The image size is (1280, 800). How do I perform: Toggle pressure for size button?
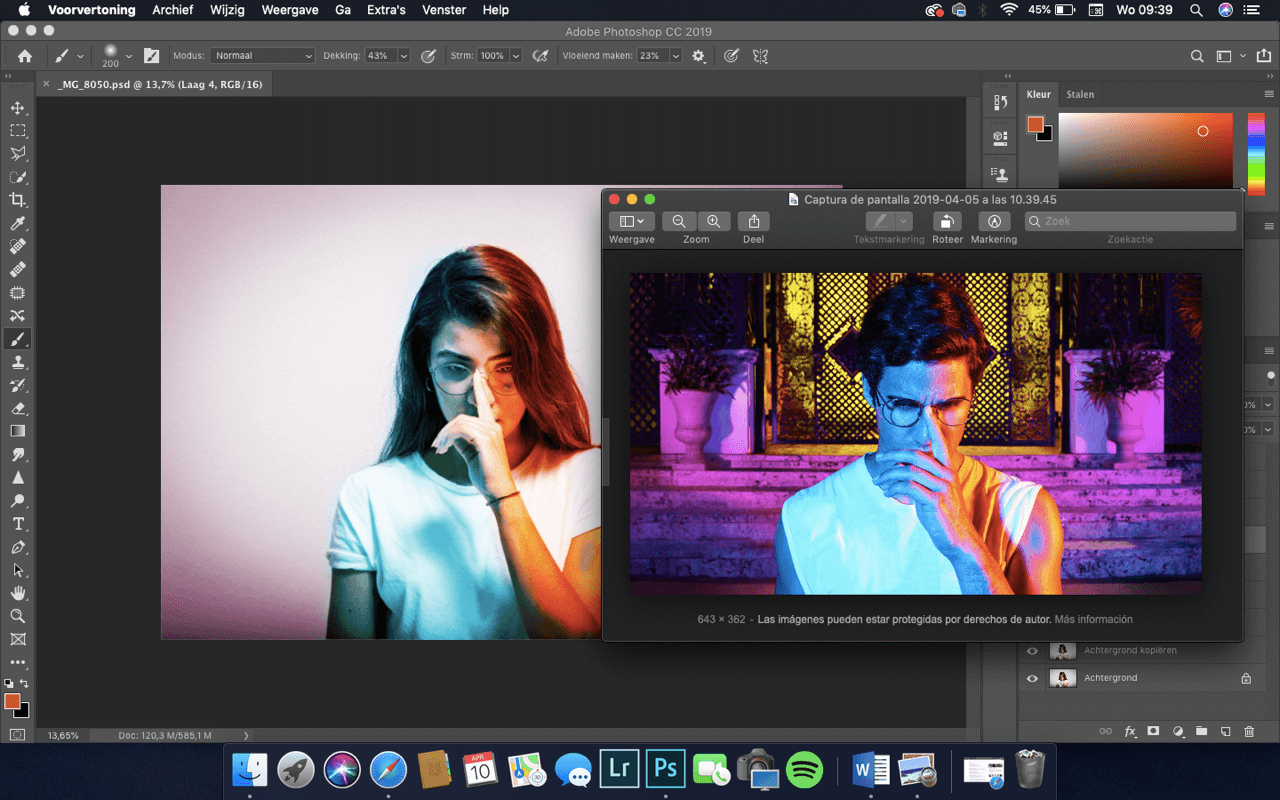click(731, 56)
